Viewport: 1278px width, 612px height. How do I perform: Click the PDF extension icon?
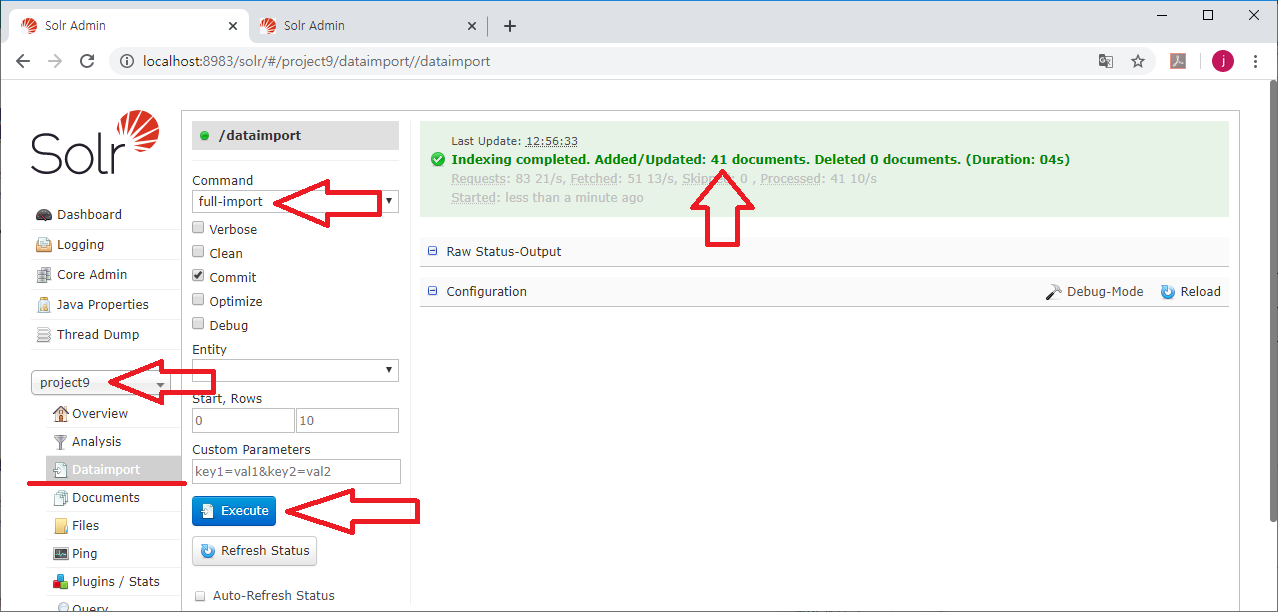coord(1179,61)
